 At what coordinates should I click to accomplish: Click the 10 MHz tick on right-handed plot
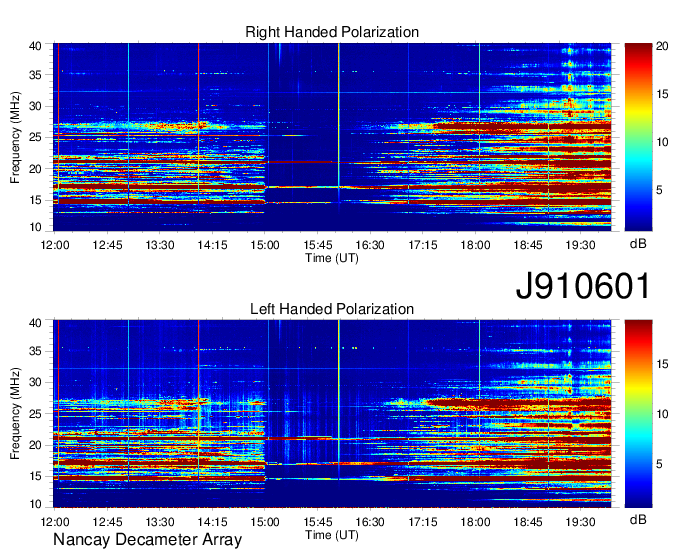[x=35, y=227]
